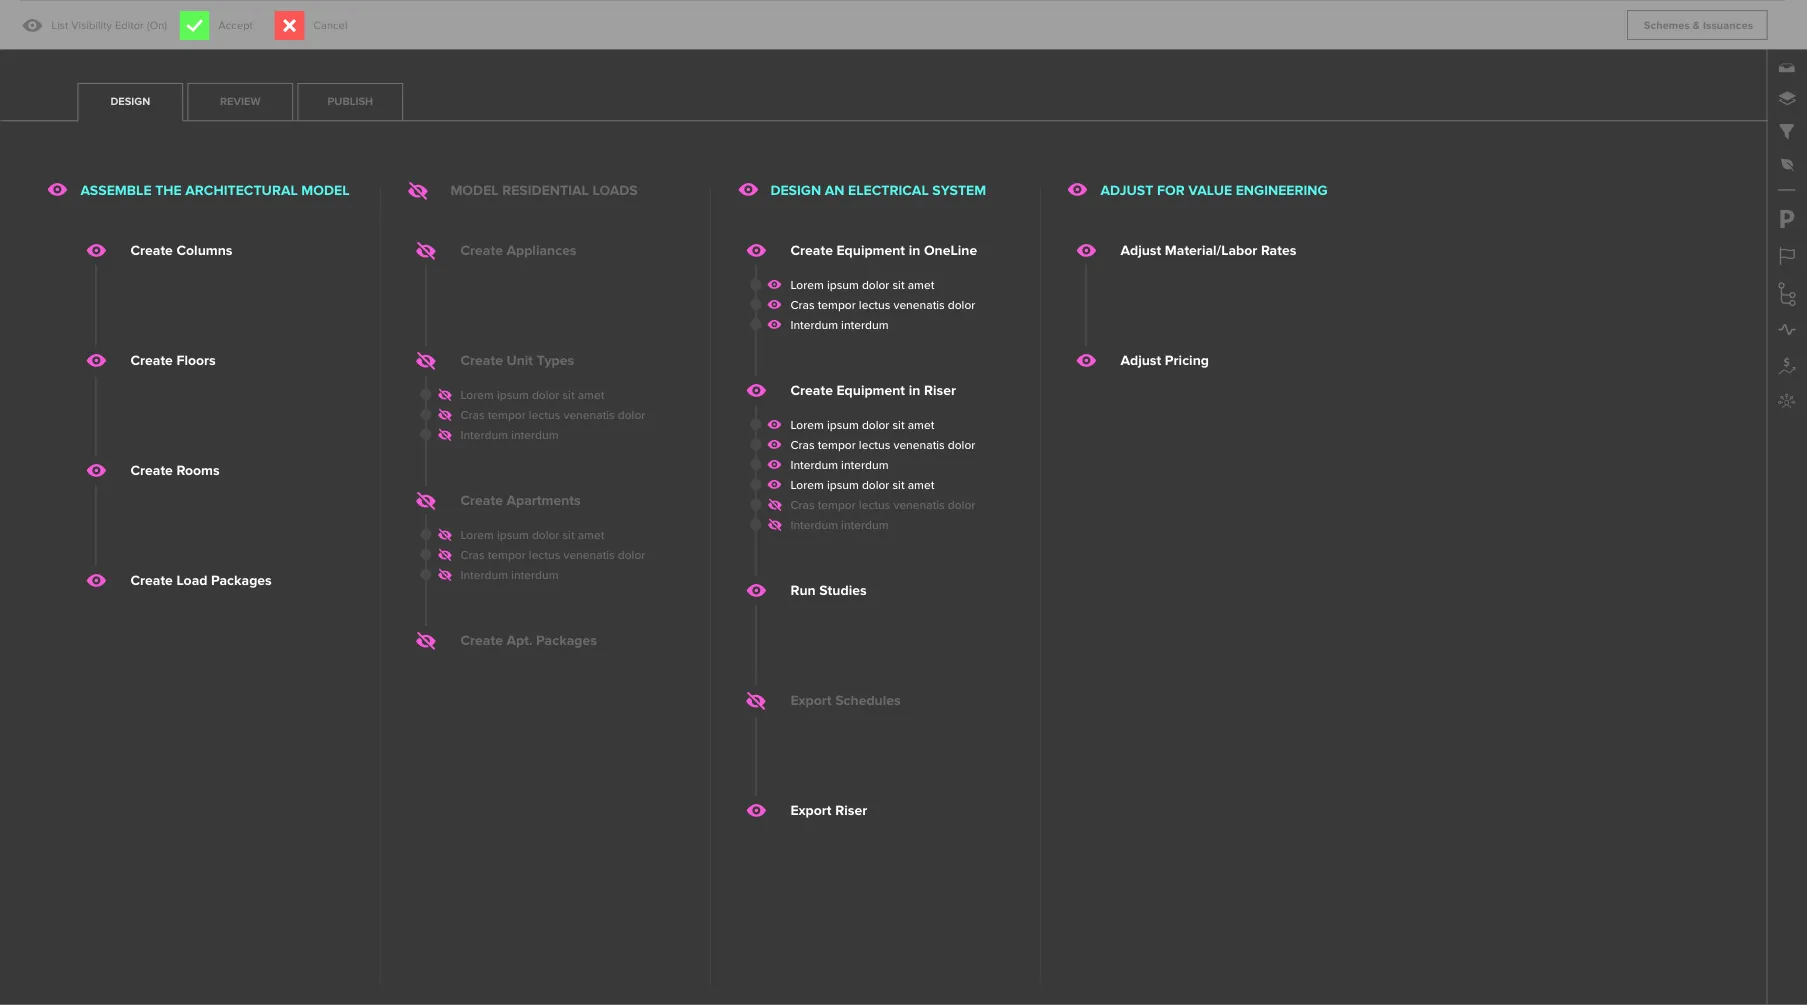Open the Publish tab

(x=350, y=102)
